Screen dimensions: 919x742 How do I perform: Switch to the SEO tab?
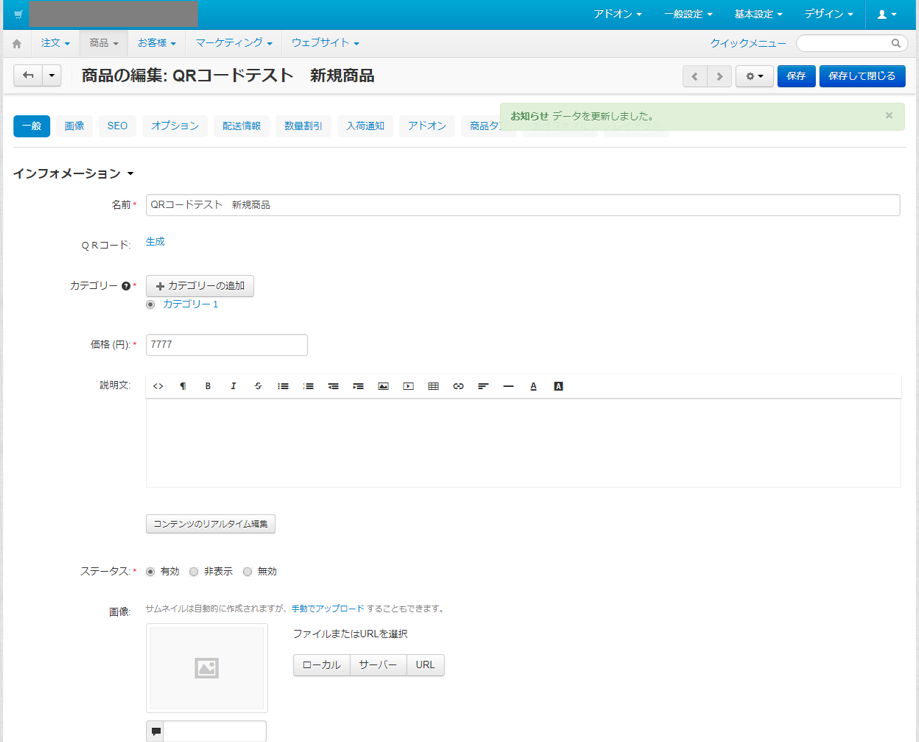pyautogui.click(x=117, y=126)
